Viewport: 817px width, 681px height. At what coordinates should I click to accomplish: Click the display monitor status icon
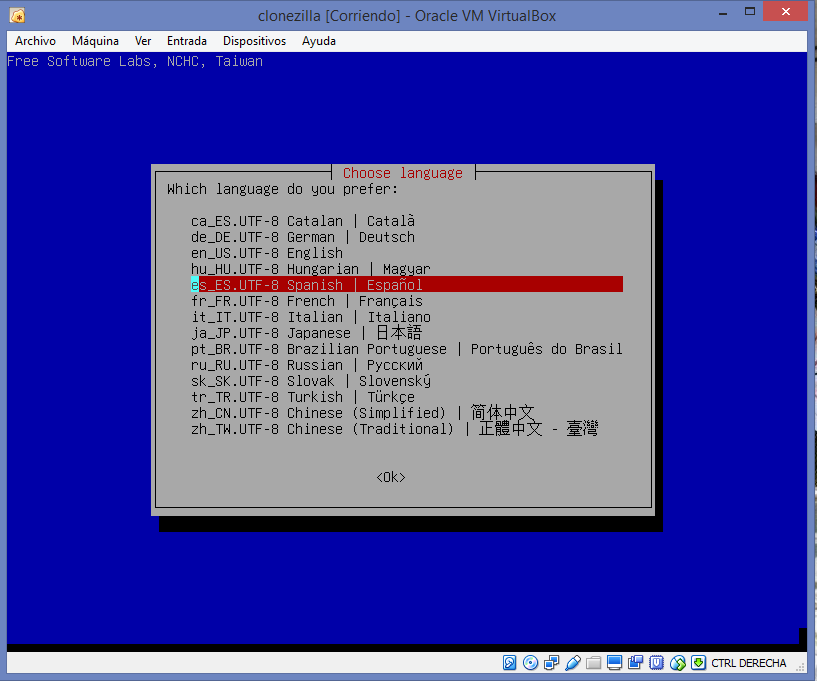tap(614, 663)
